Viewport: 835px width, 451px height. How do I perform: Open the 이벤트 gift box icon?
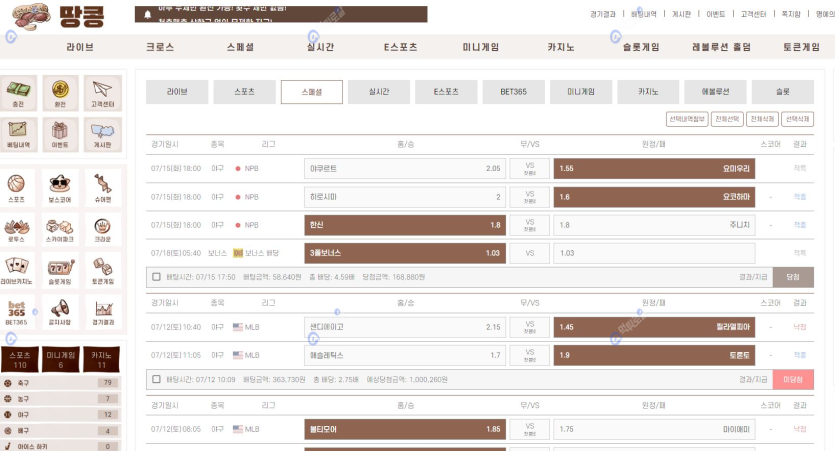(59, 133)
